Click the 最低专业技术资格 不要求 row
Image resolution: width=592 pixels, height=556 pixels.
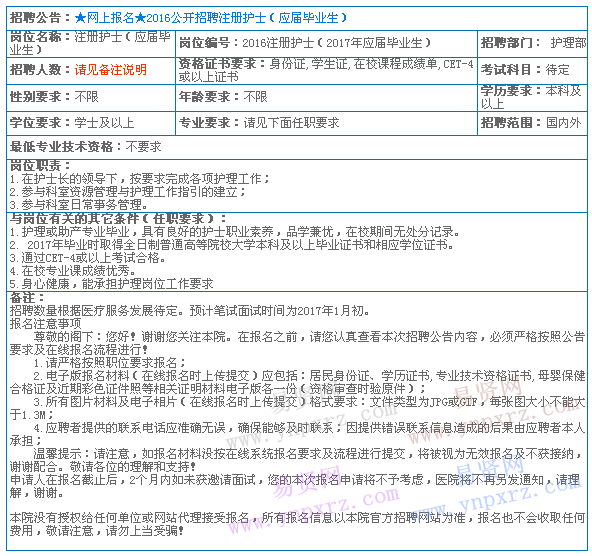click(x=297, y=147)
